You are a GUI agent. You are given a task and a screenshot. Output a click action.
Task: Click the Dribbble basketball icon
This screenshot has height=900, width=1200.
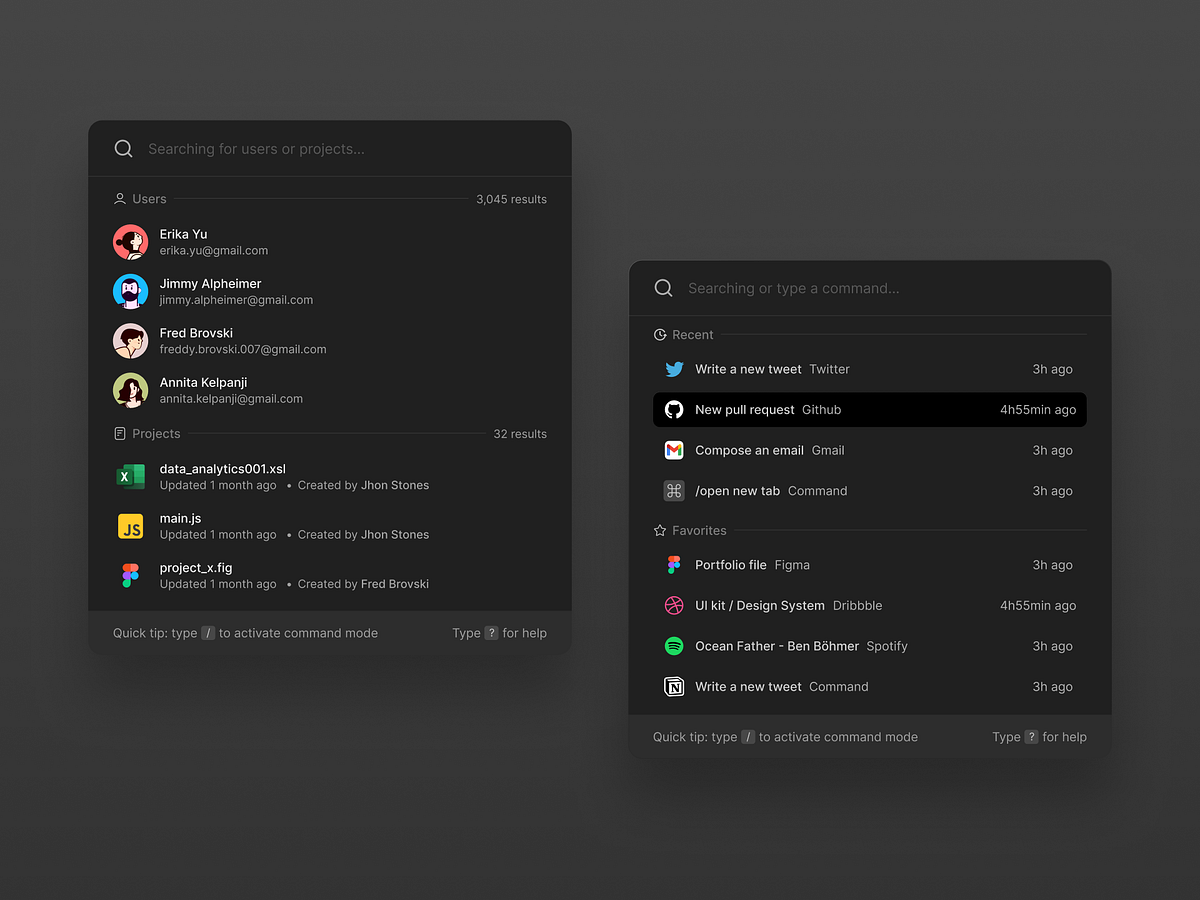tap(674, 606)
